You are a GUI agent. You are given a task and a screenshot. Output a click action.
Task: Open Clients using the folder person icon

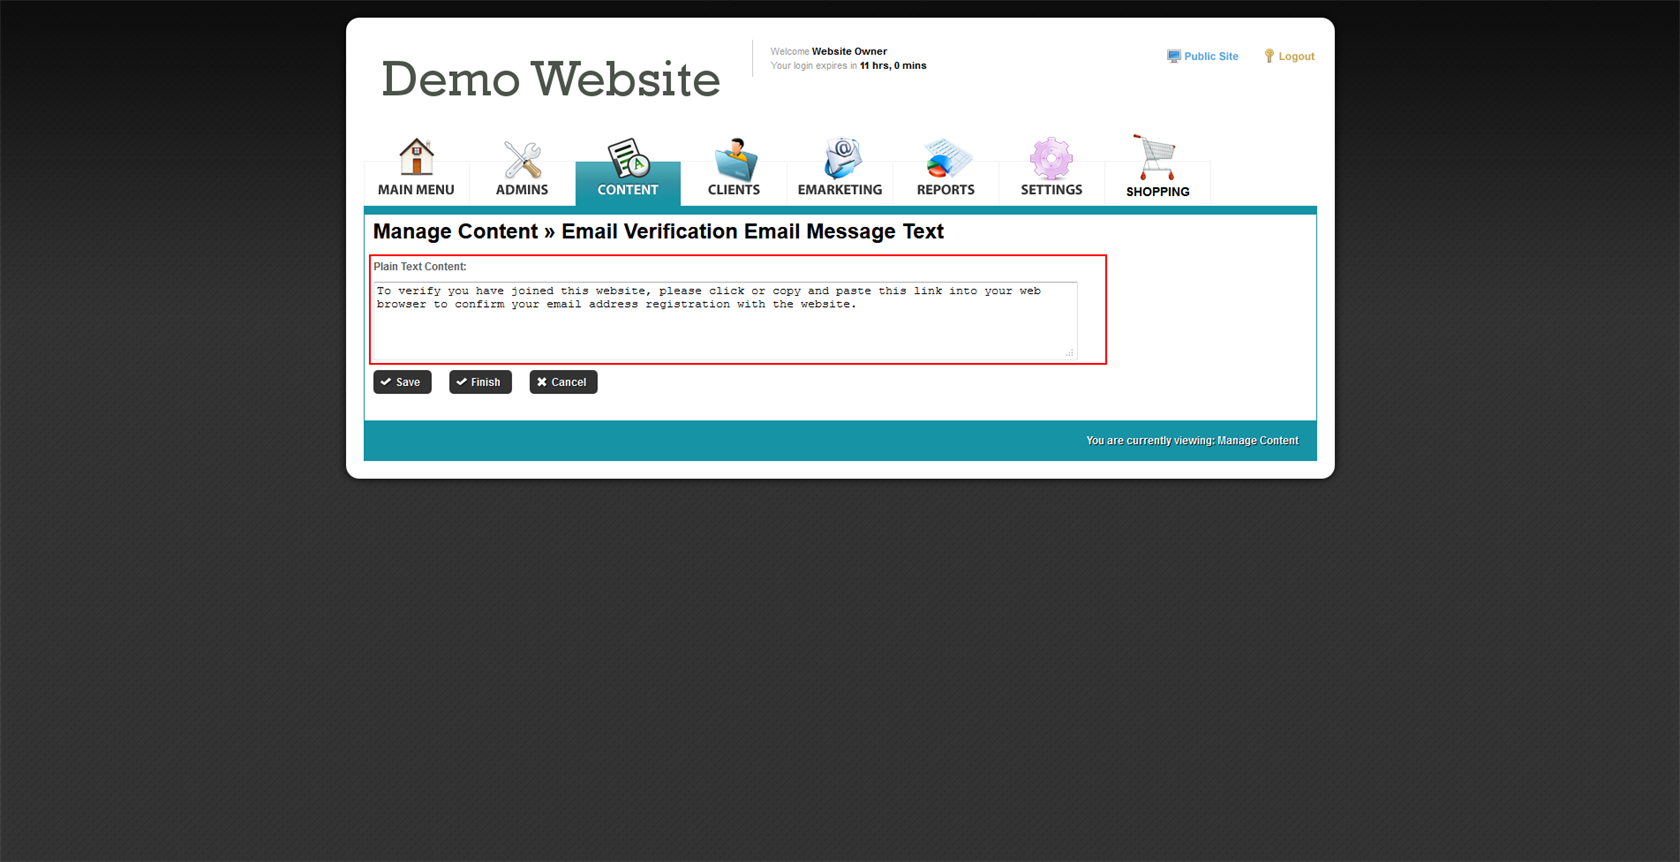tap(734, 159)
